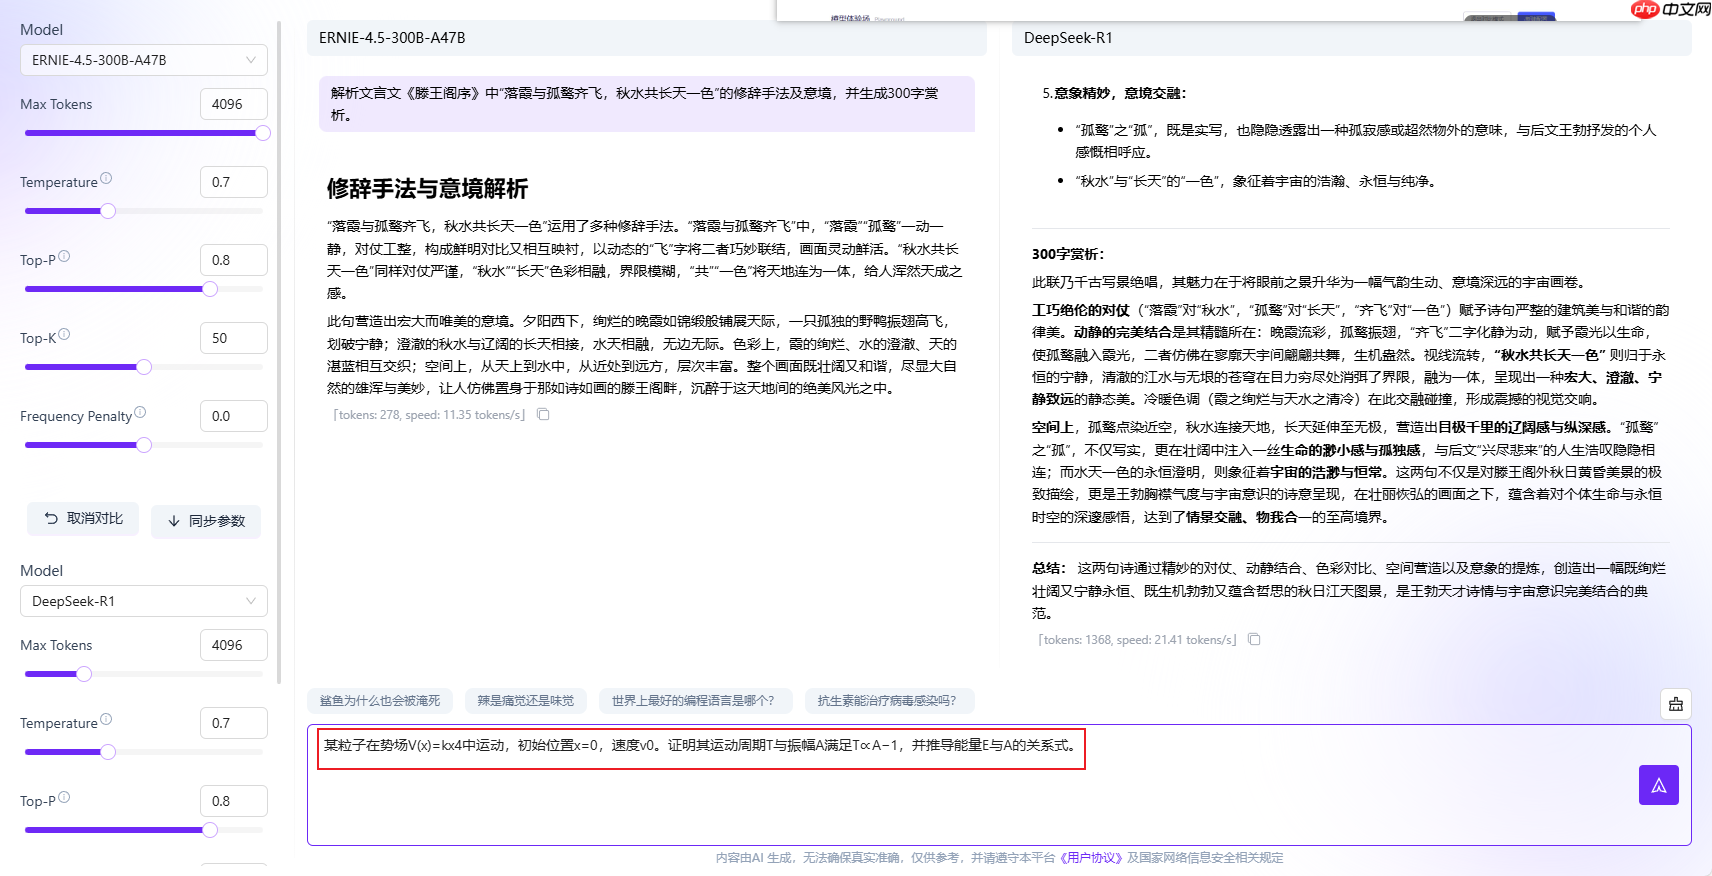Click DeepSeek Max Tokens value field
Viewport: 1712px width, 876px height.
[234, 645]
